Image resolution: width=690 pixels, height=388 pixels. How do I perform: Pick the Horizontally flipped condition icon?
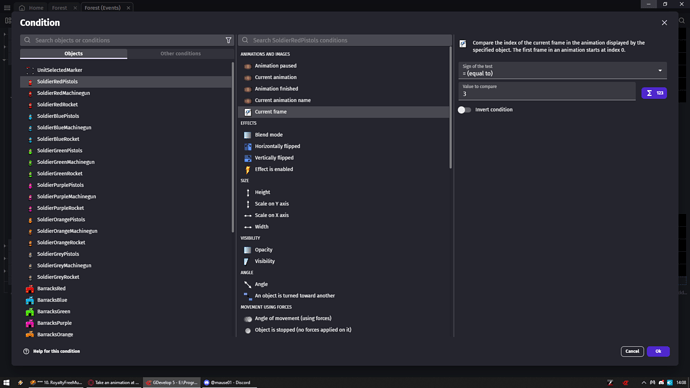coord(248,146)
